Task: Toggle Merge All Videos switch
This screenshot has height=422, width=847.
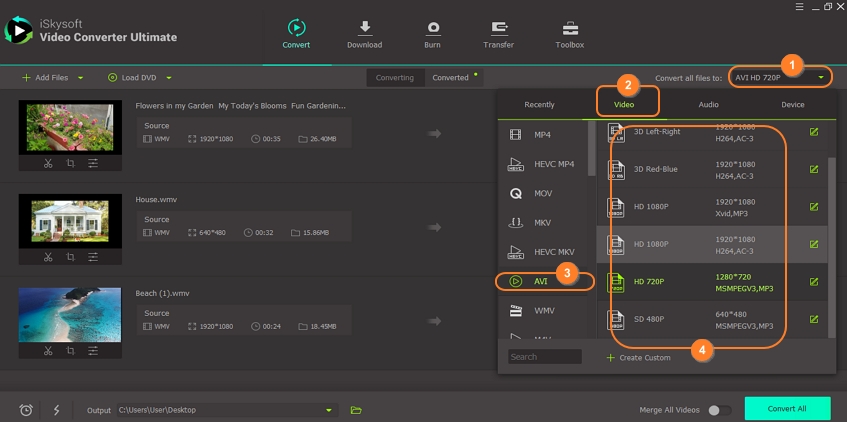Action: click(x=716, y=410)
